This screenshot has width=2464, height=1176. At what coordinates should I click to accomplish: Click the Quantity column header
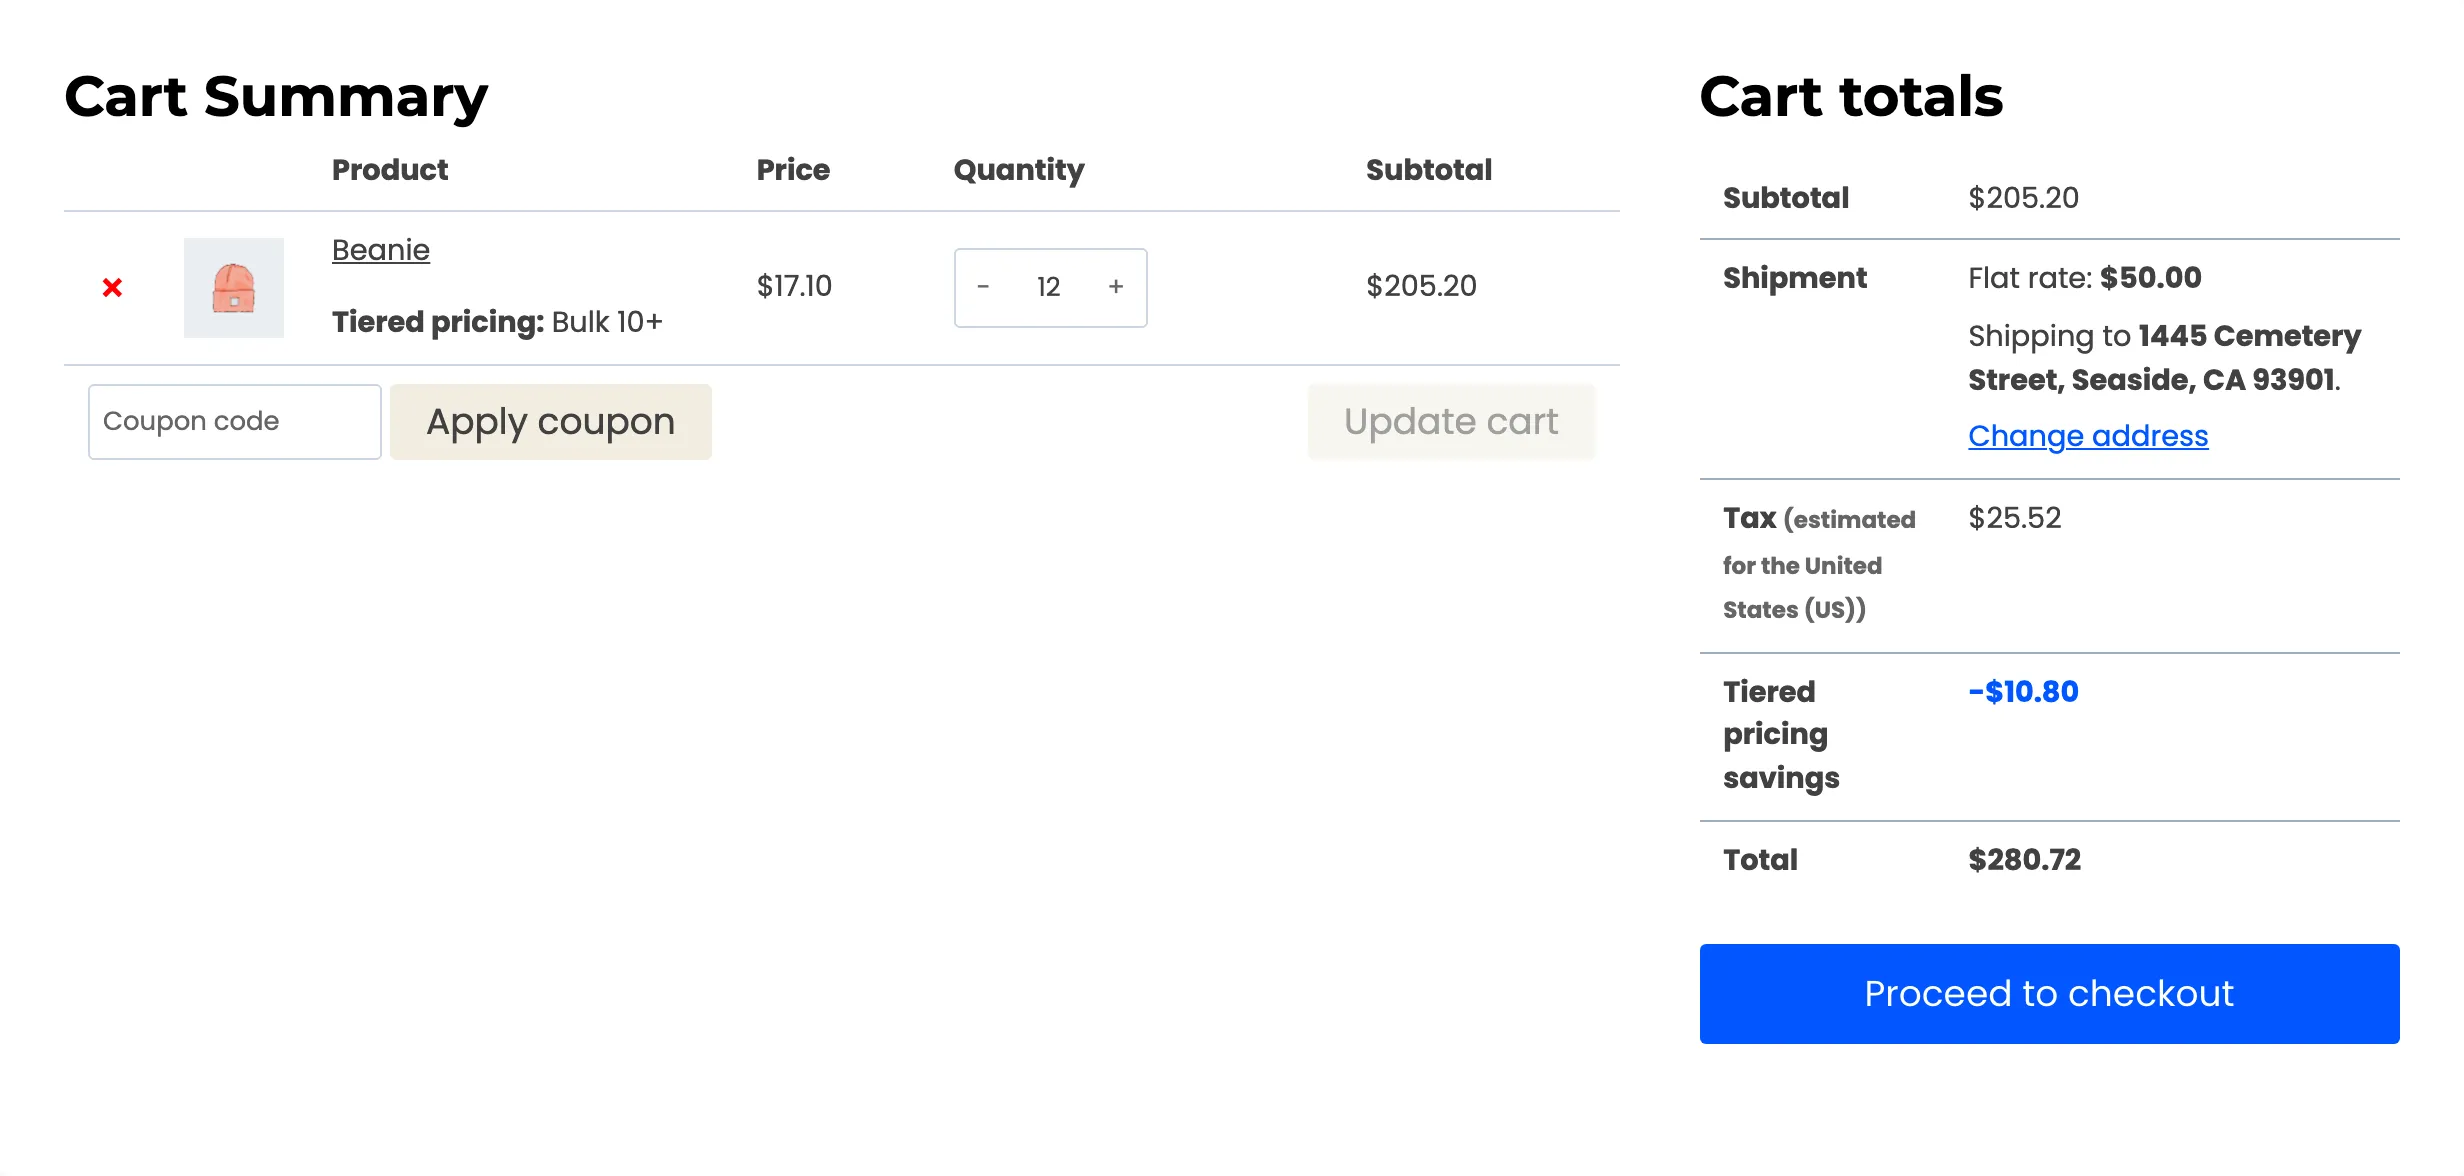pyautogui.click(x=1019, y=170)
